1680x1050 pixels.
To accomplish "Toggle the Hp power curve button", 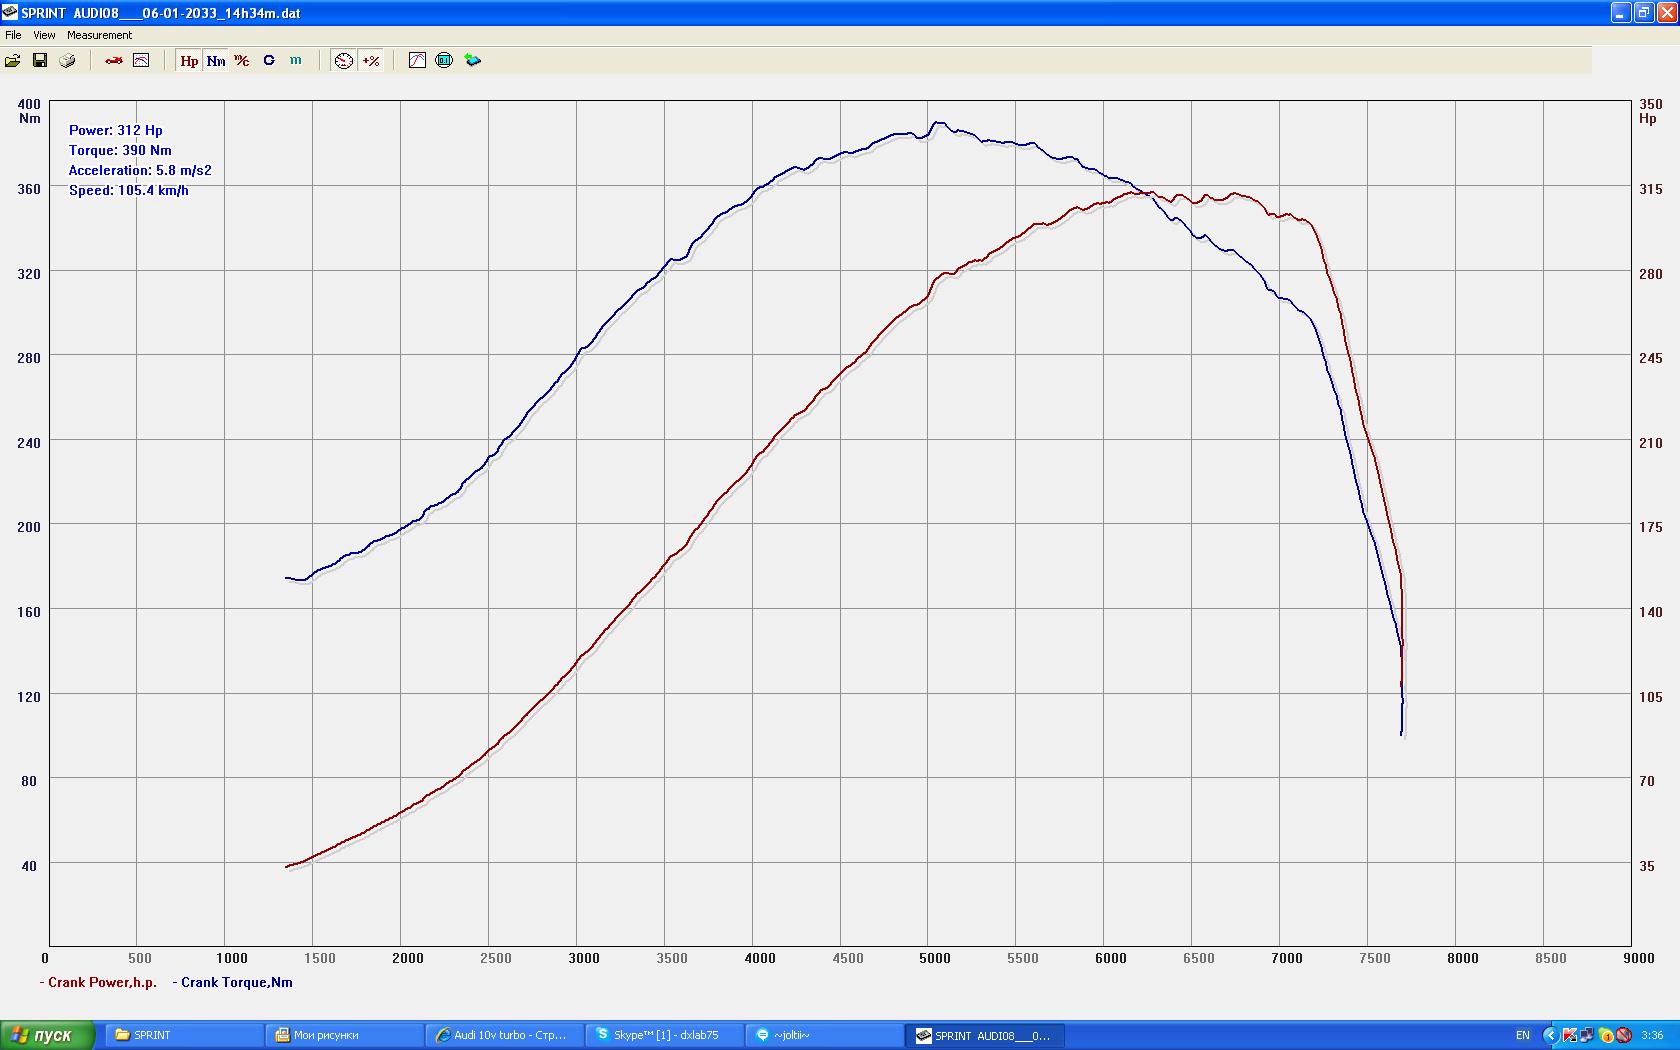I will (x=189, y=61).
